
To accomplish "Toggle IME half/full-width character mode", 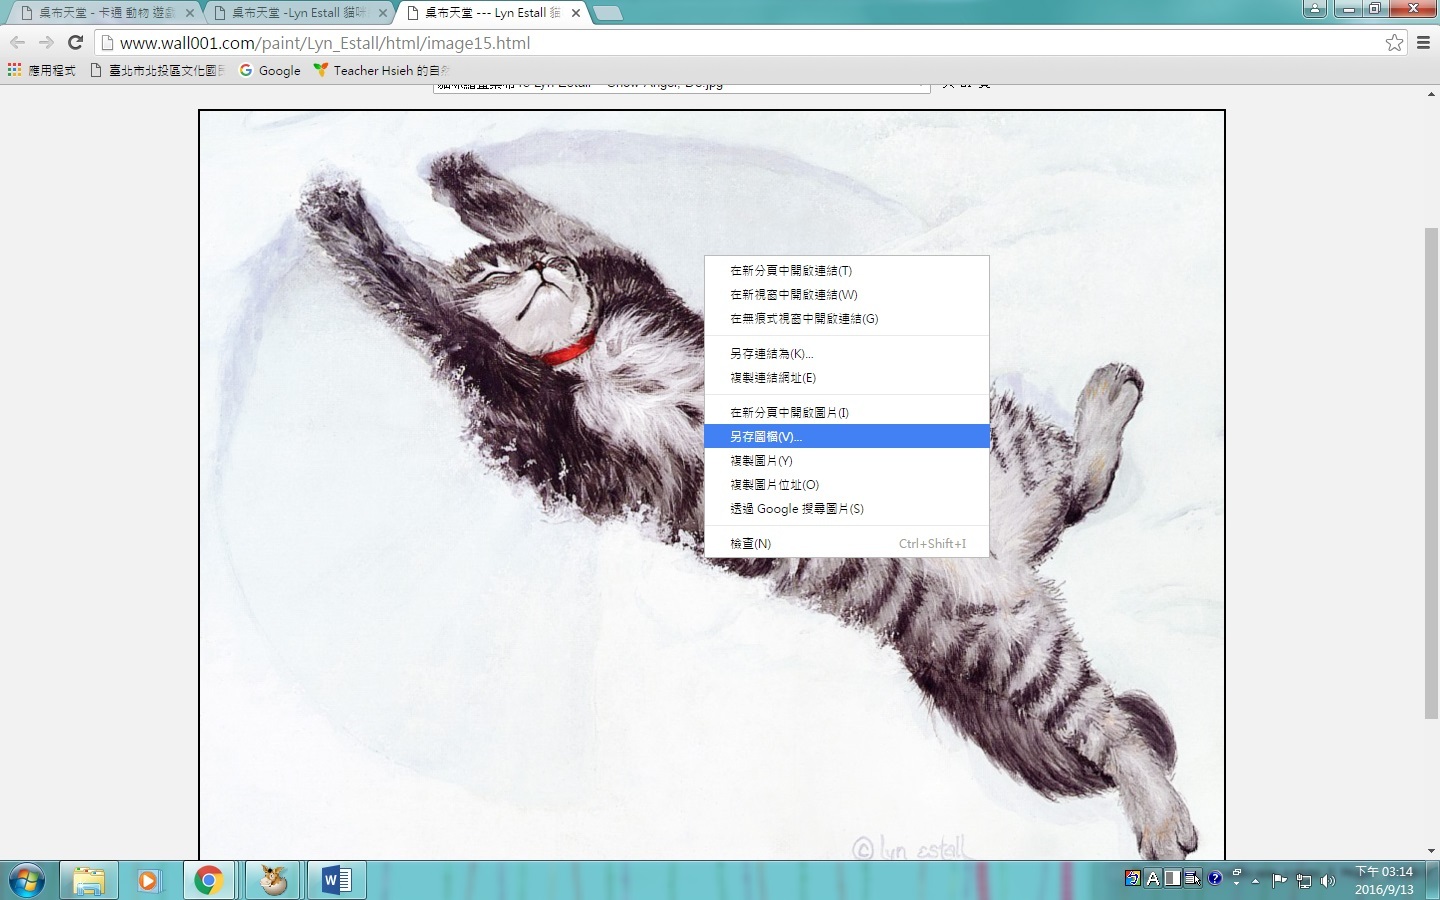I will tap(1172, 879).
